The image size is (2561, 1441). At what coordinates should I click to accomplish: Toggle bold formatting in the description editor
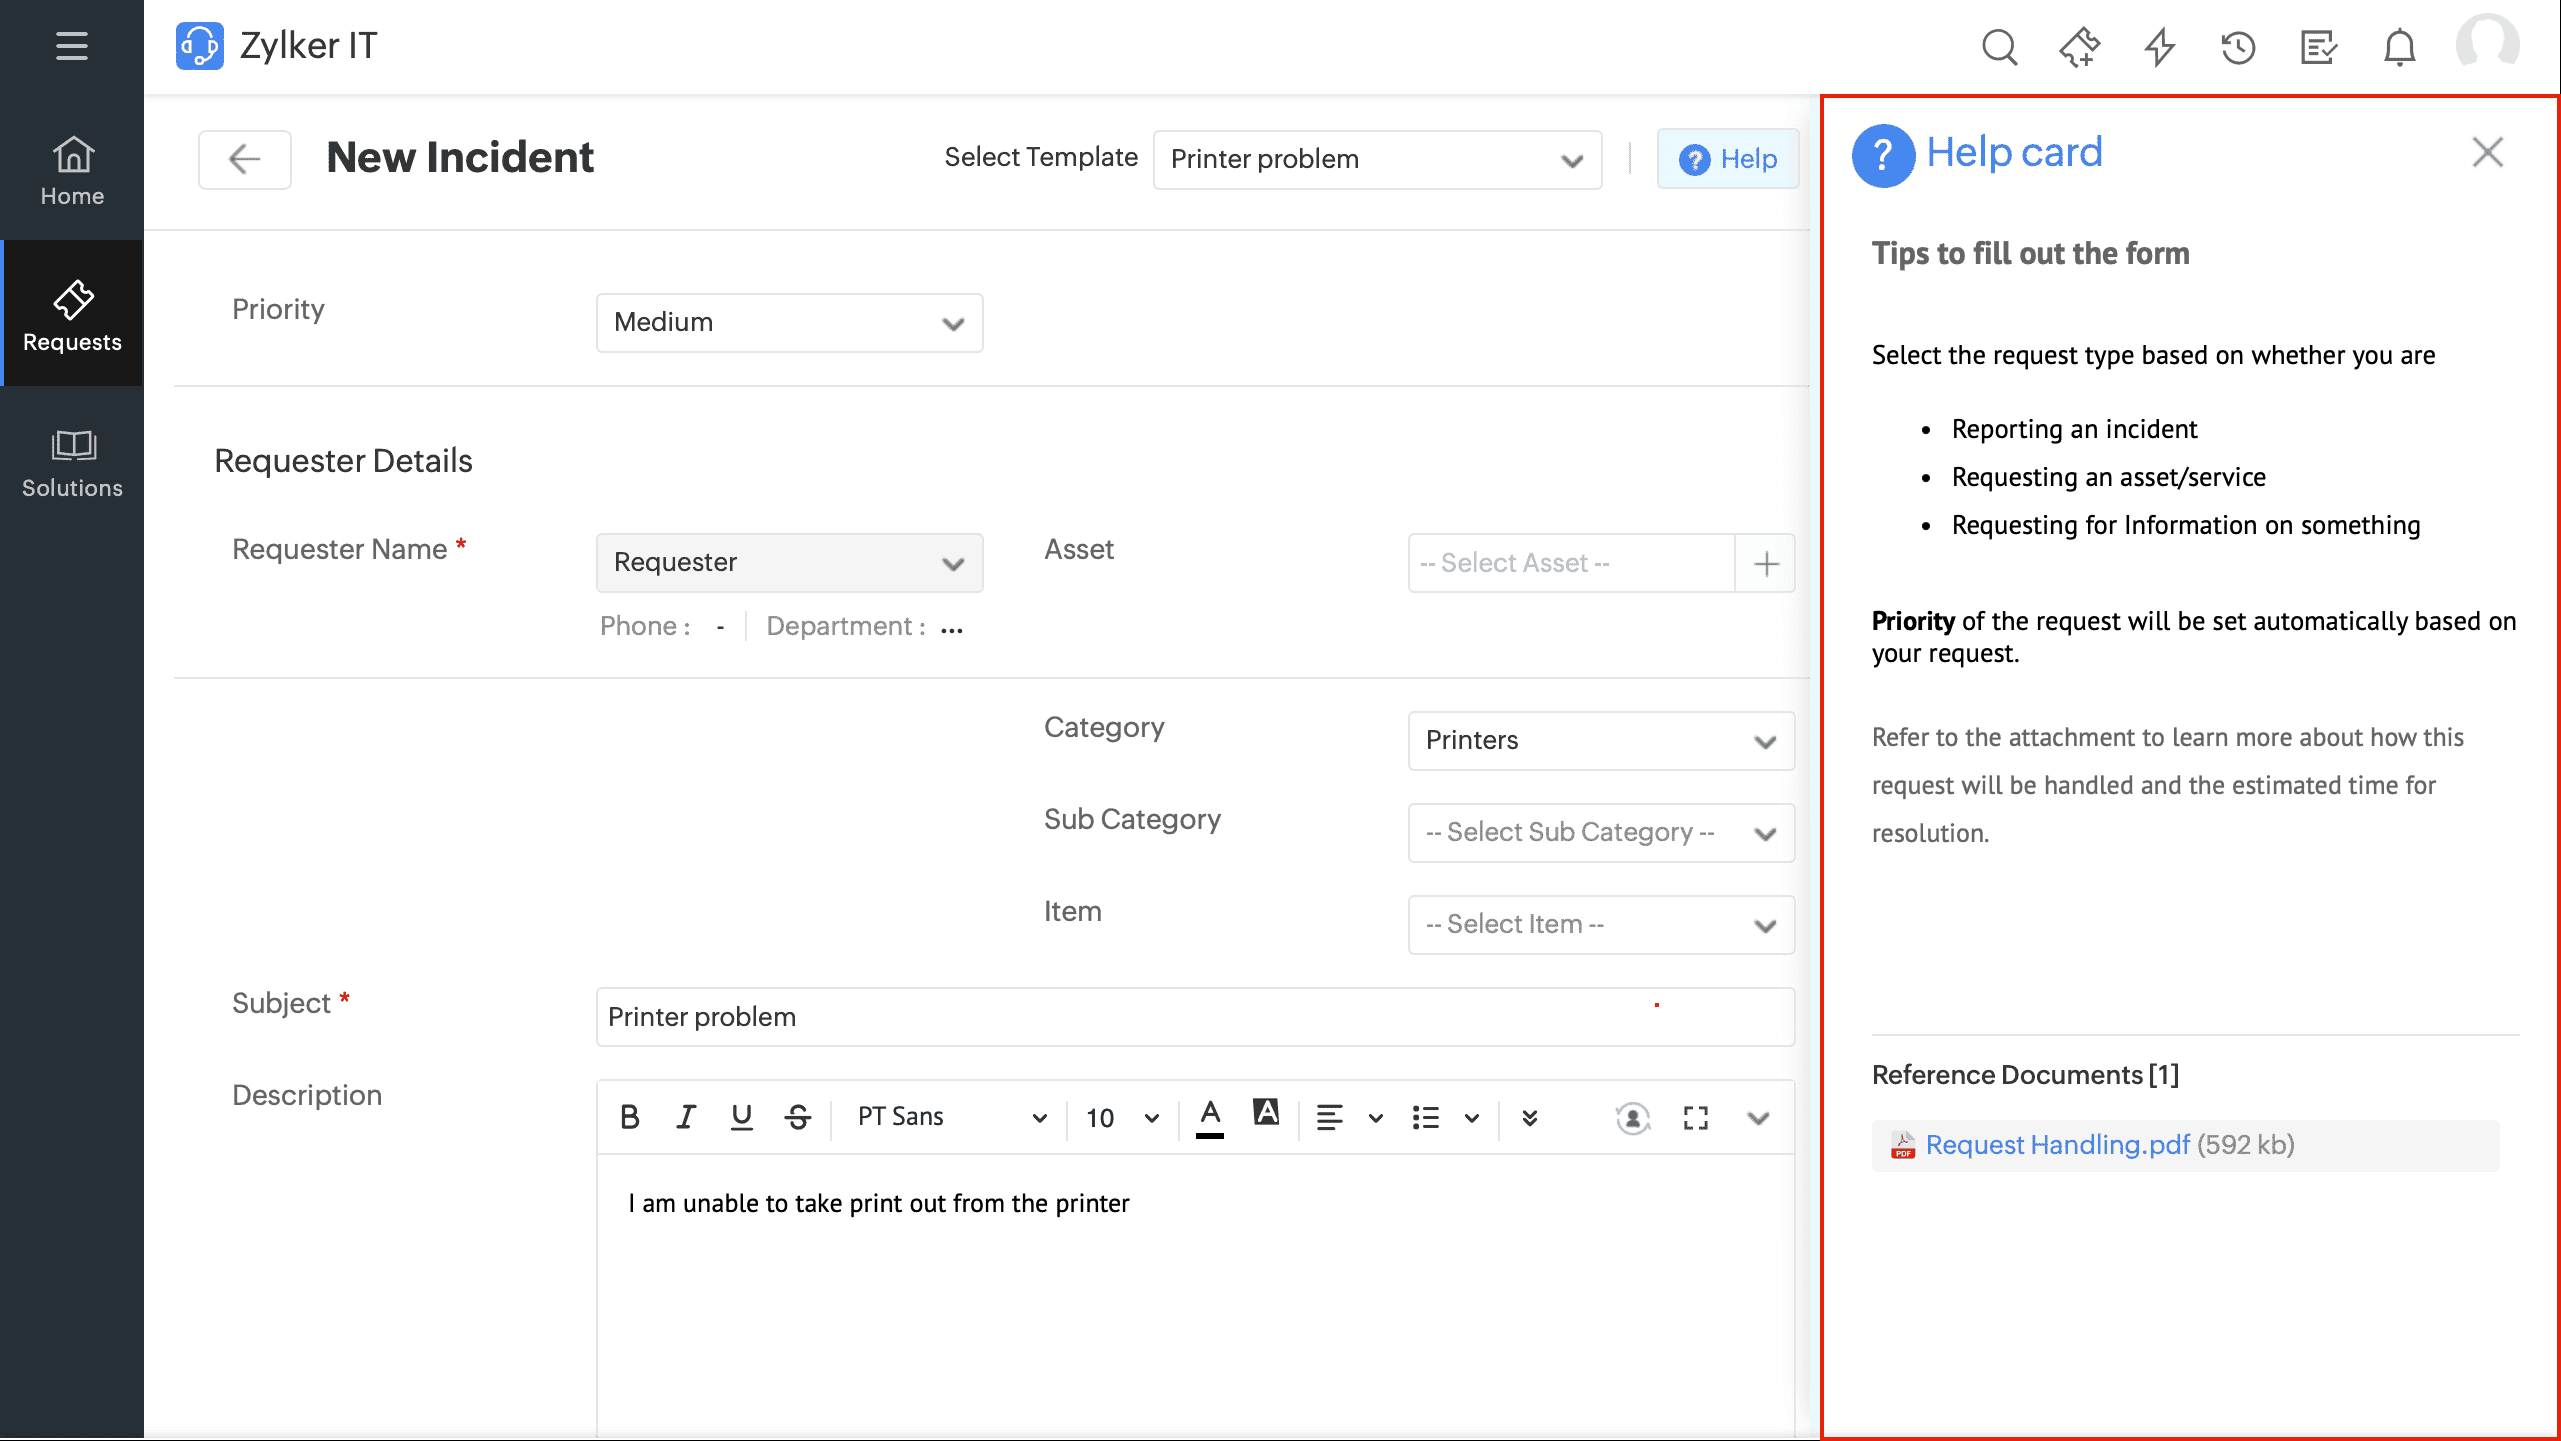629,1118
